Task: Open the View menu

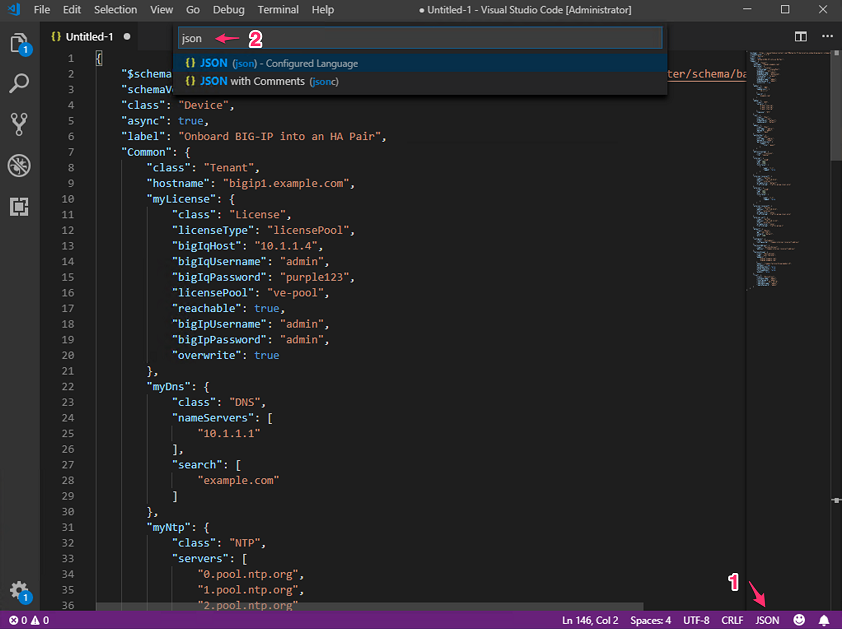Action: 161,10
